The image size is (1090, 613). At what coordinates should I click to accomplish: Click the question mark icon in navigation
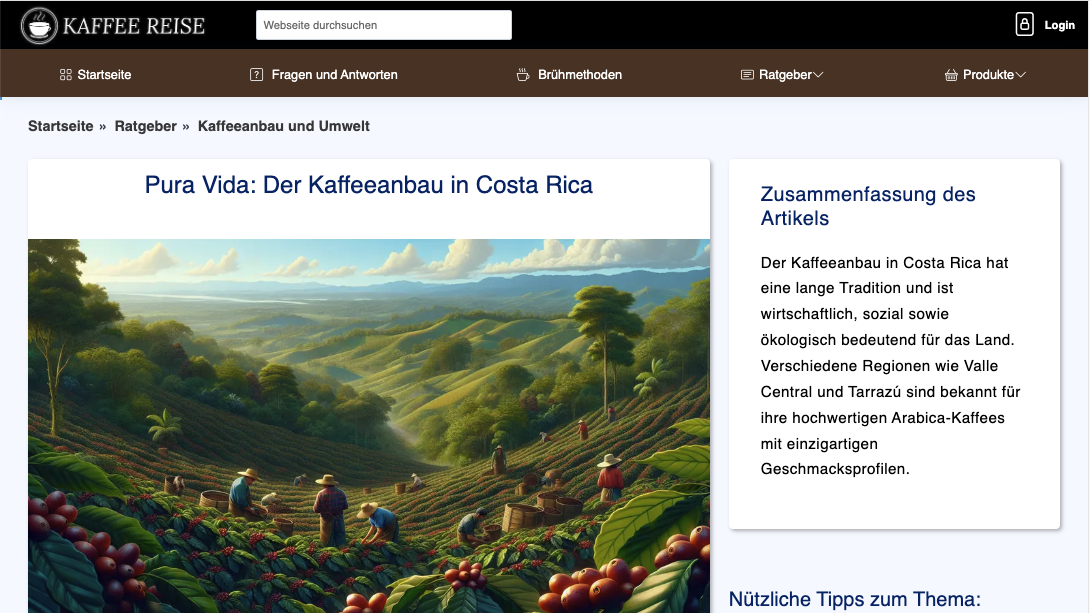256,75
